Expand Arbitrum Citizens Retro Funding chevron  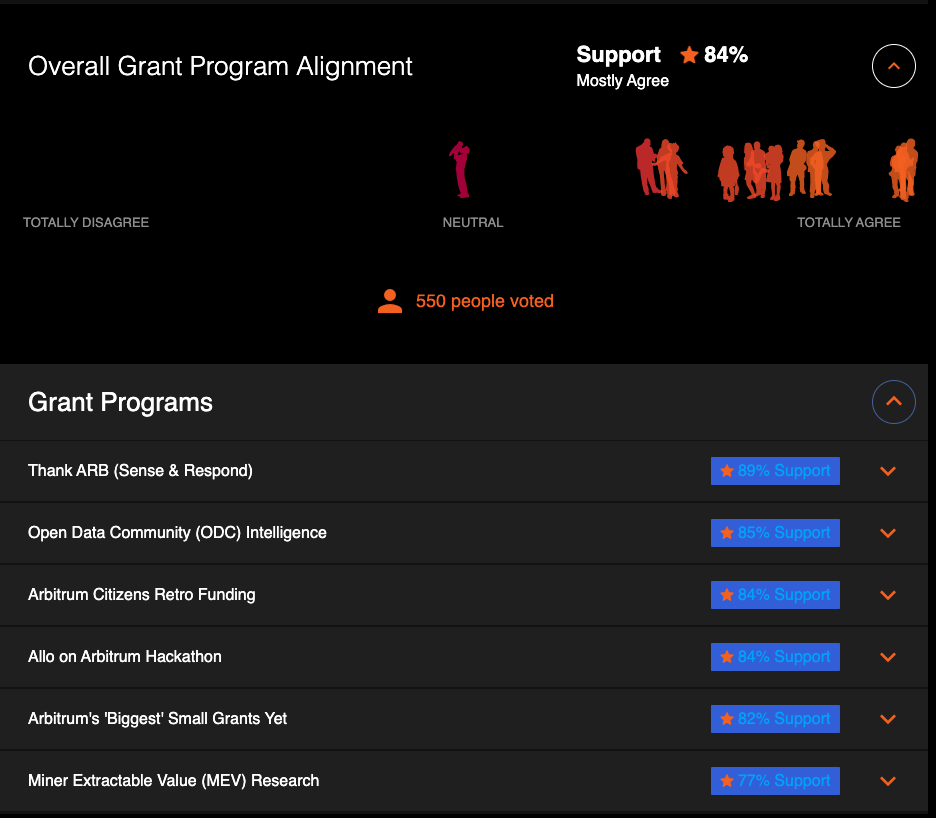(x=888, y=595)
